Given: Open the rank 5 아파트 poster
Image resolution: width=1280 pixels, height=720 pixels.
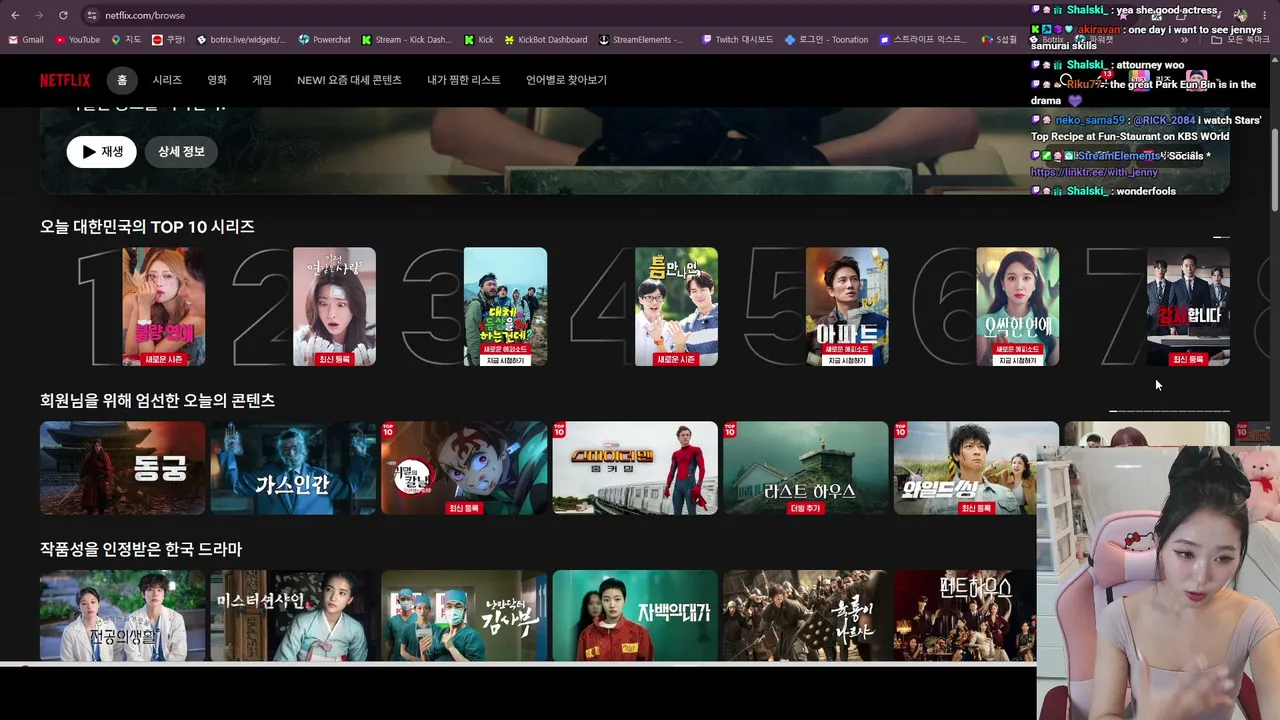Looking at the screenshot, I should click(x=847, y=307).
